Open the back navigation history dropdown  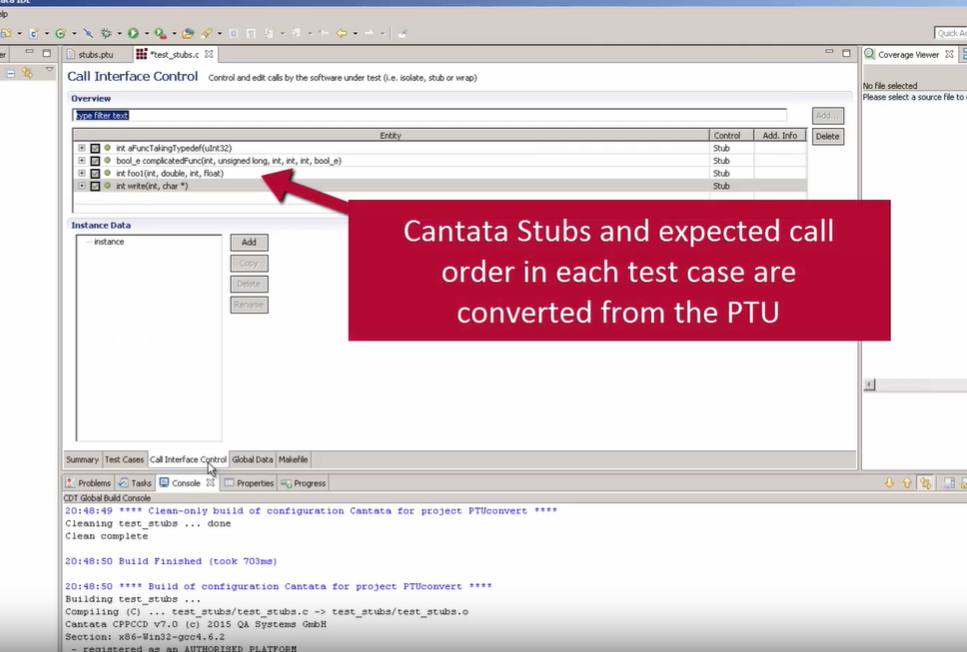(355, 34)
